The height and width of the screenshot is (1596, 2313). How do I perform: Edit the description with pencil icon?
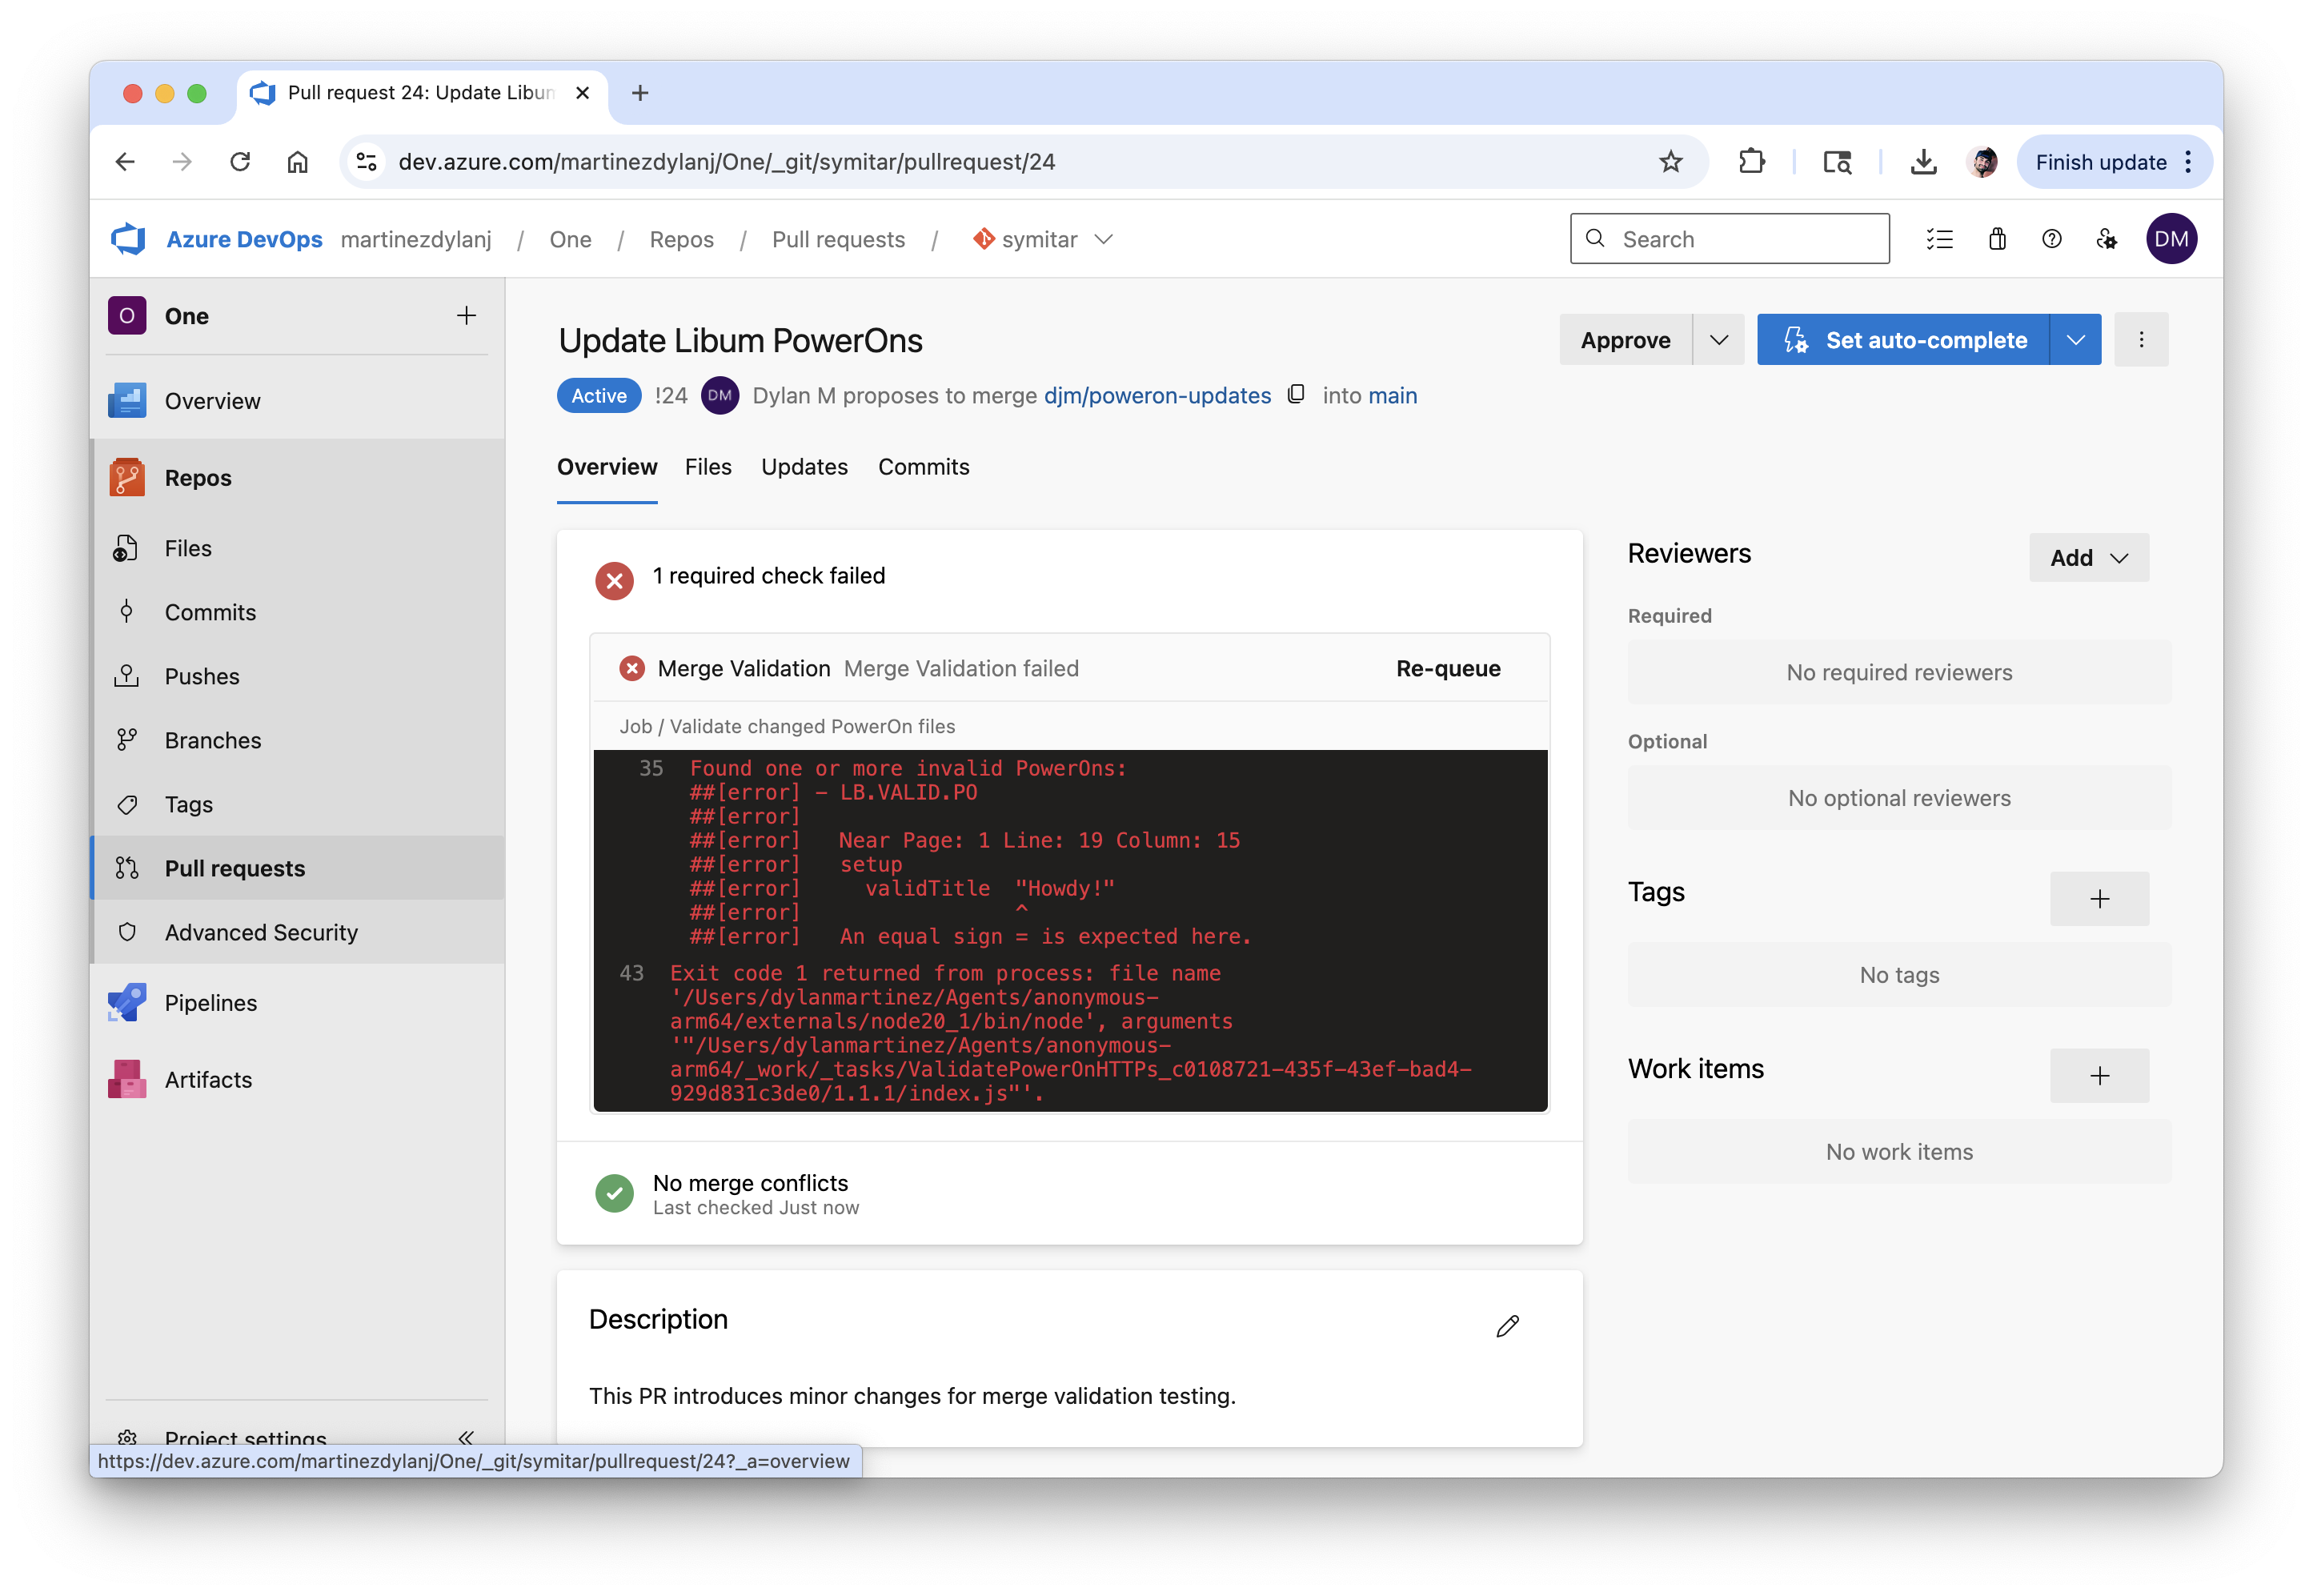[x=1507, y=1326]
